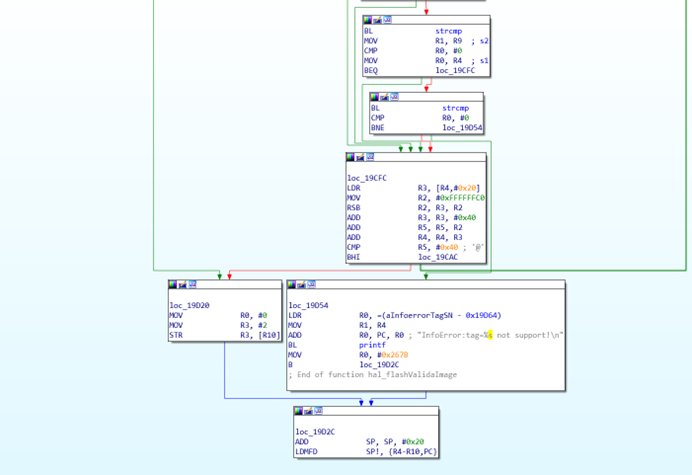
Task: Click the pencil icon on loc_19D20 node
Action: click(x=183, y=285)
